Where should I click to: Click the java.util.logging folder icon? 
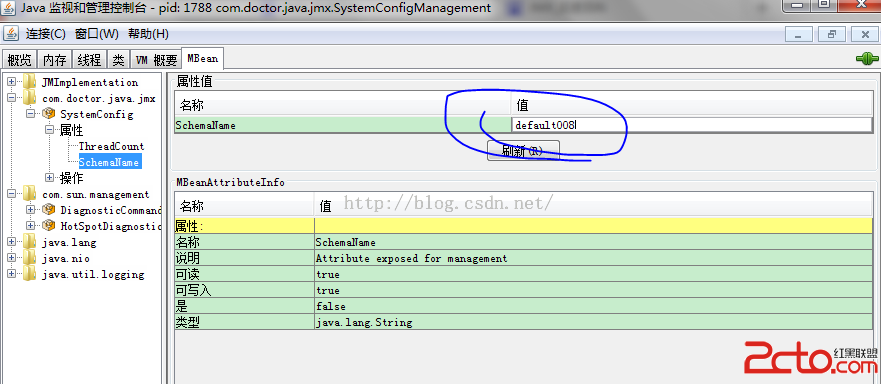(30, 274)
